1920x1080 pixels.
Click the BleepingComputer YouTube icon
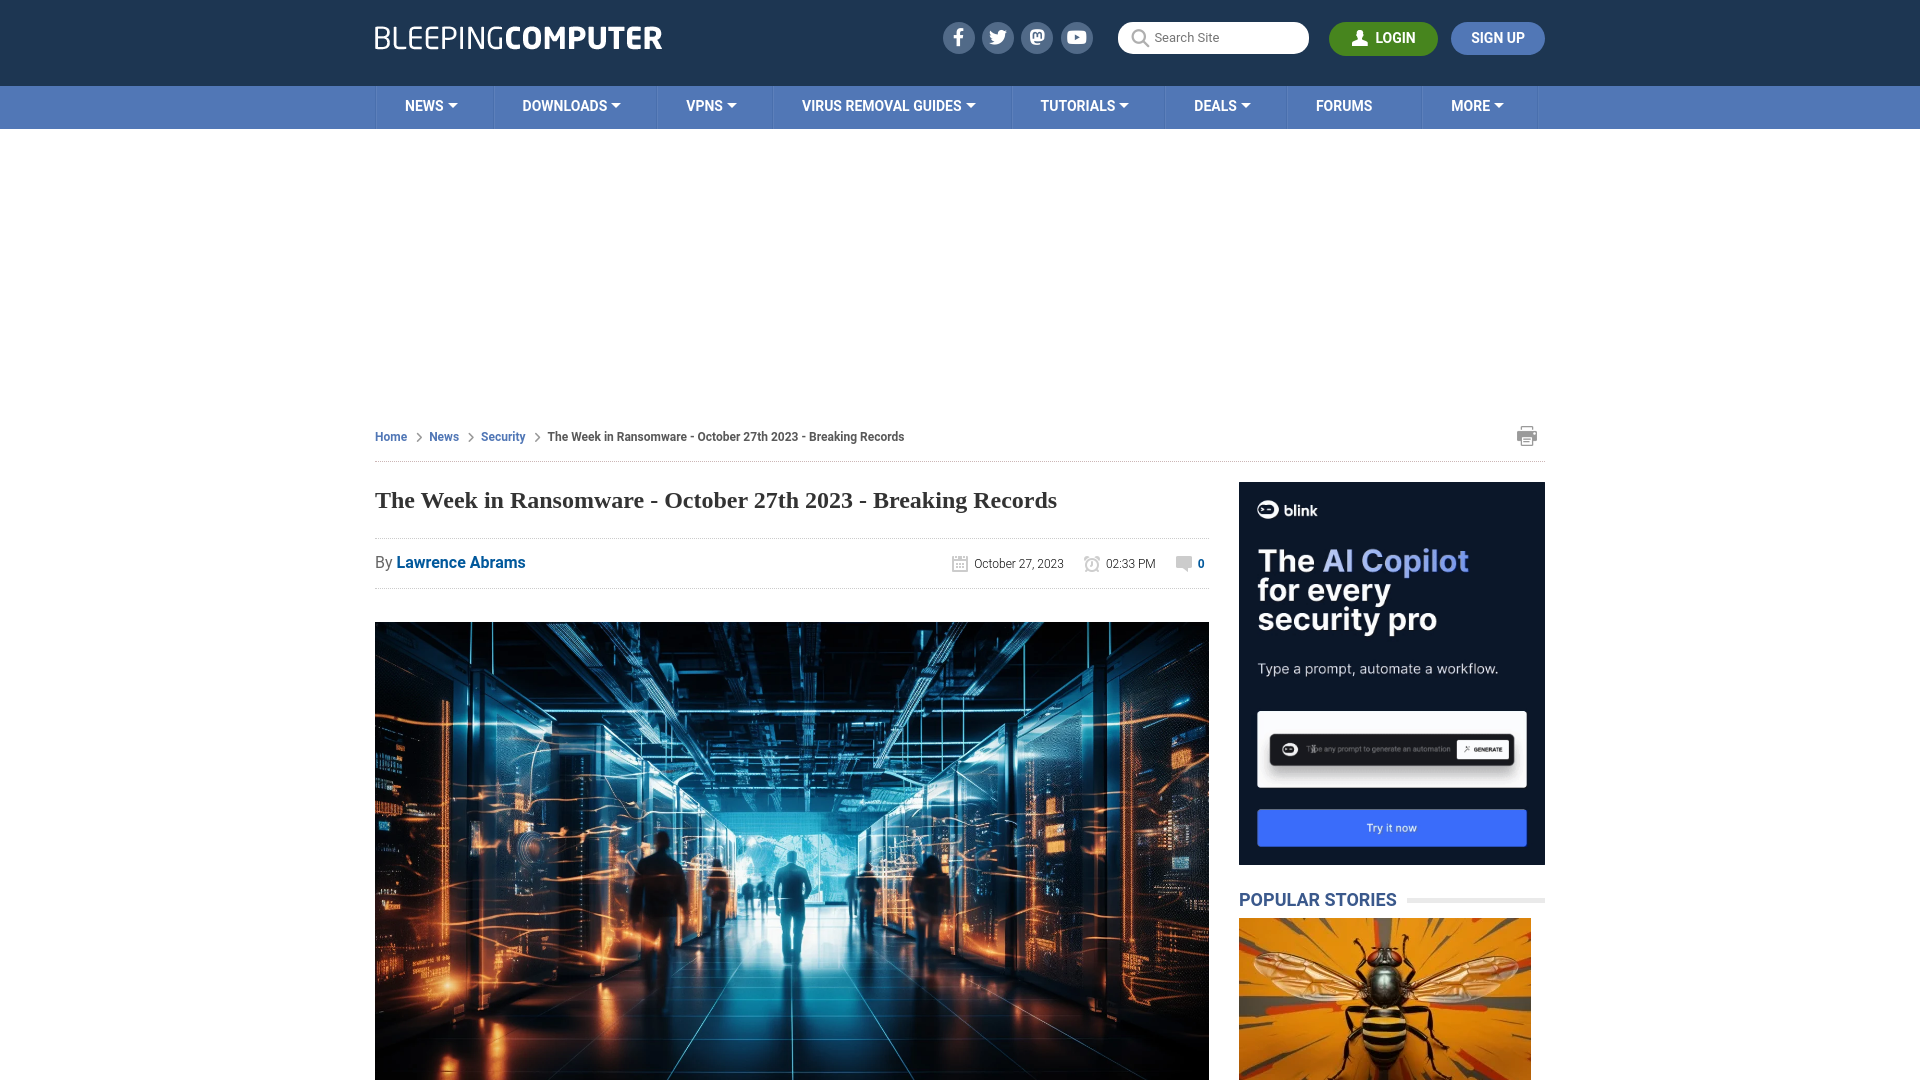click(1077, 37)
